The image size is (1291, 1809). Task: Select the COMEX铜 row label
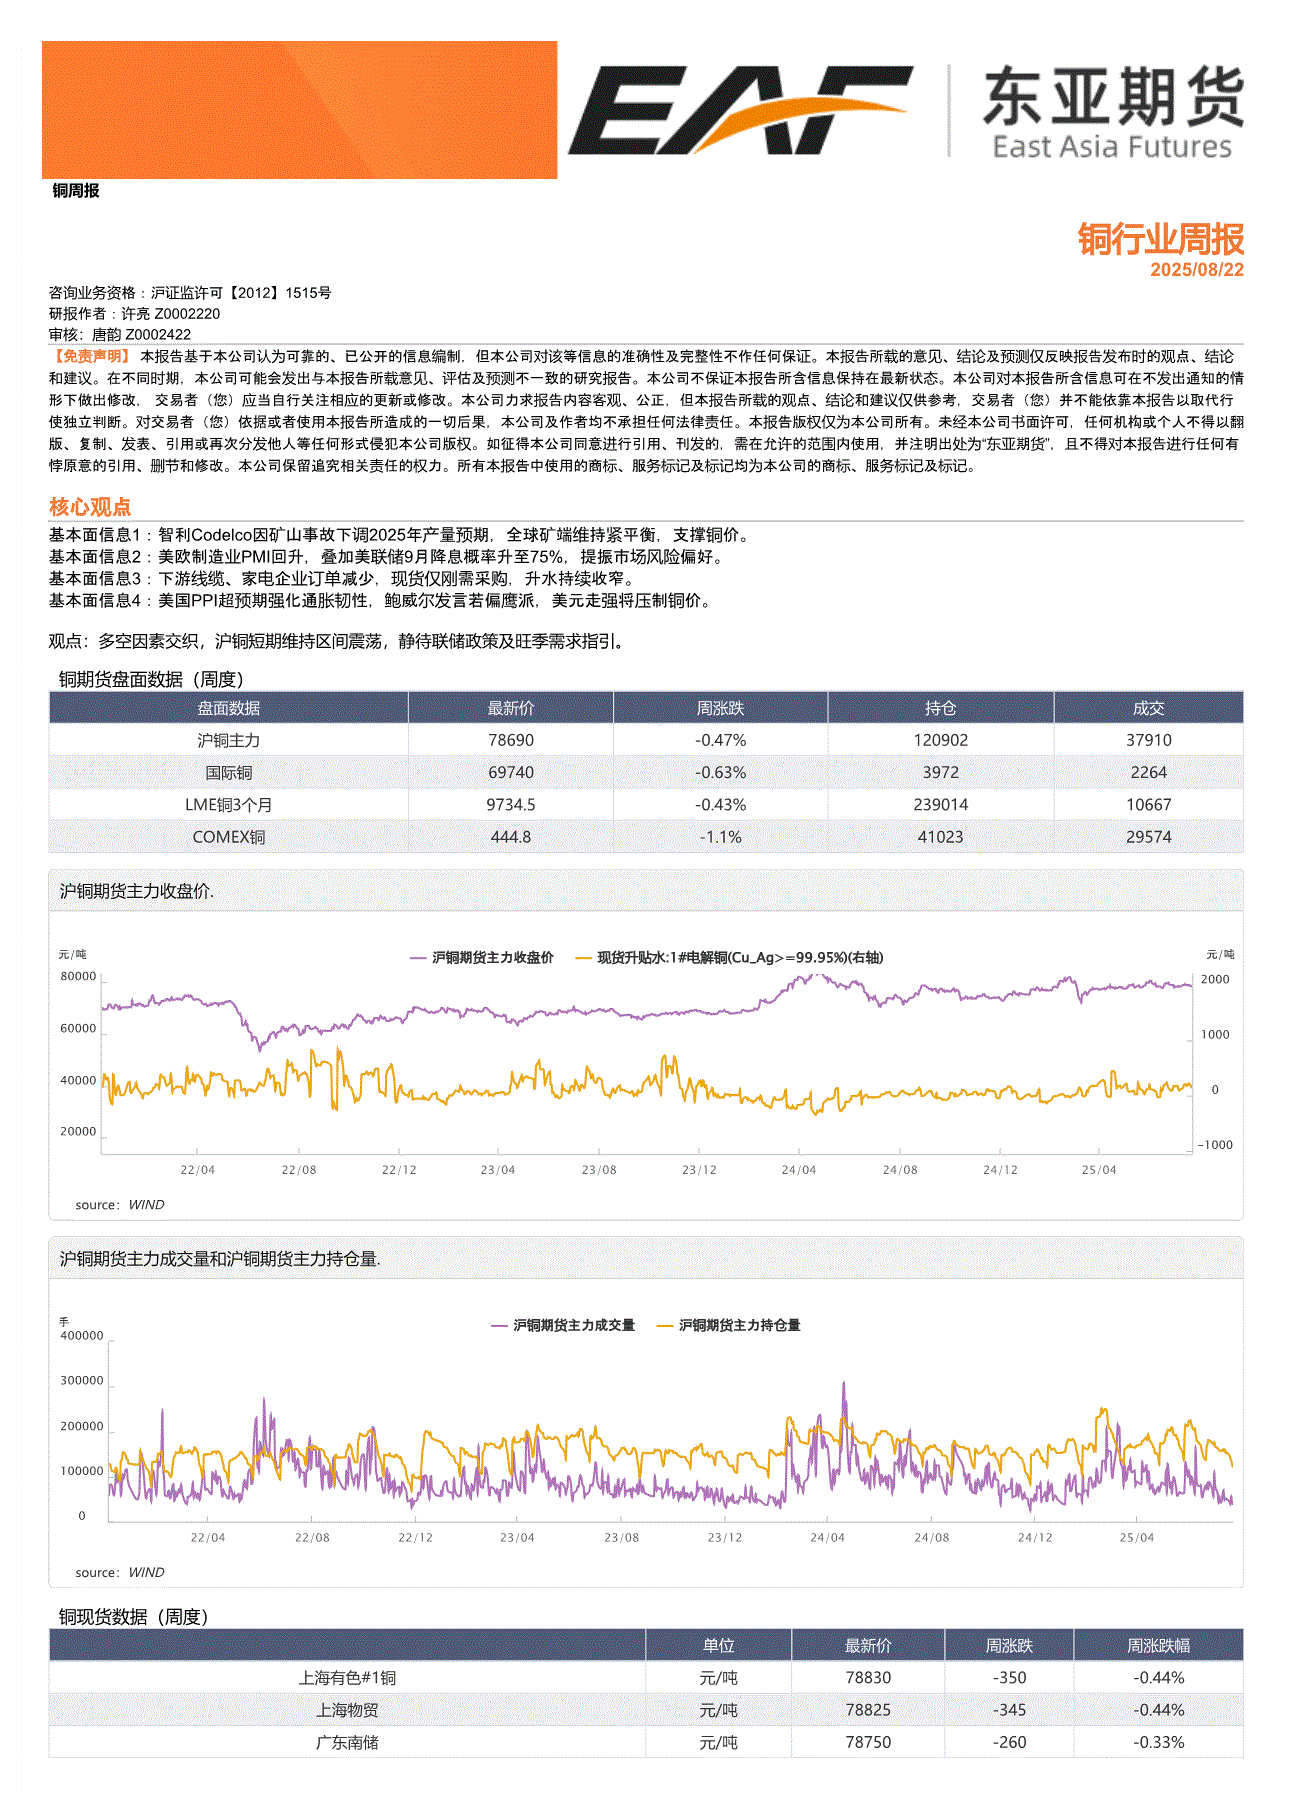229,837
